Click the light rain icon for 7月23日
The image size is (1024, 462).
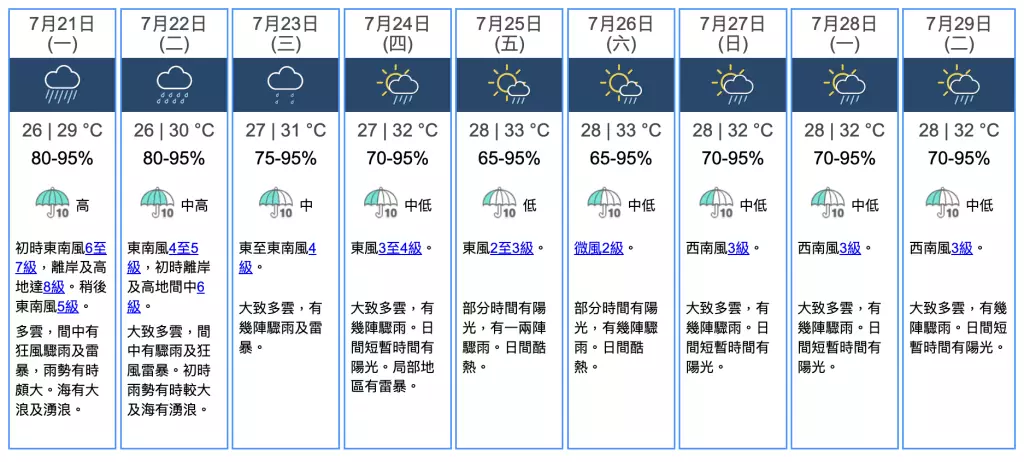click(x=286, y=84)
